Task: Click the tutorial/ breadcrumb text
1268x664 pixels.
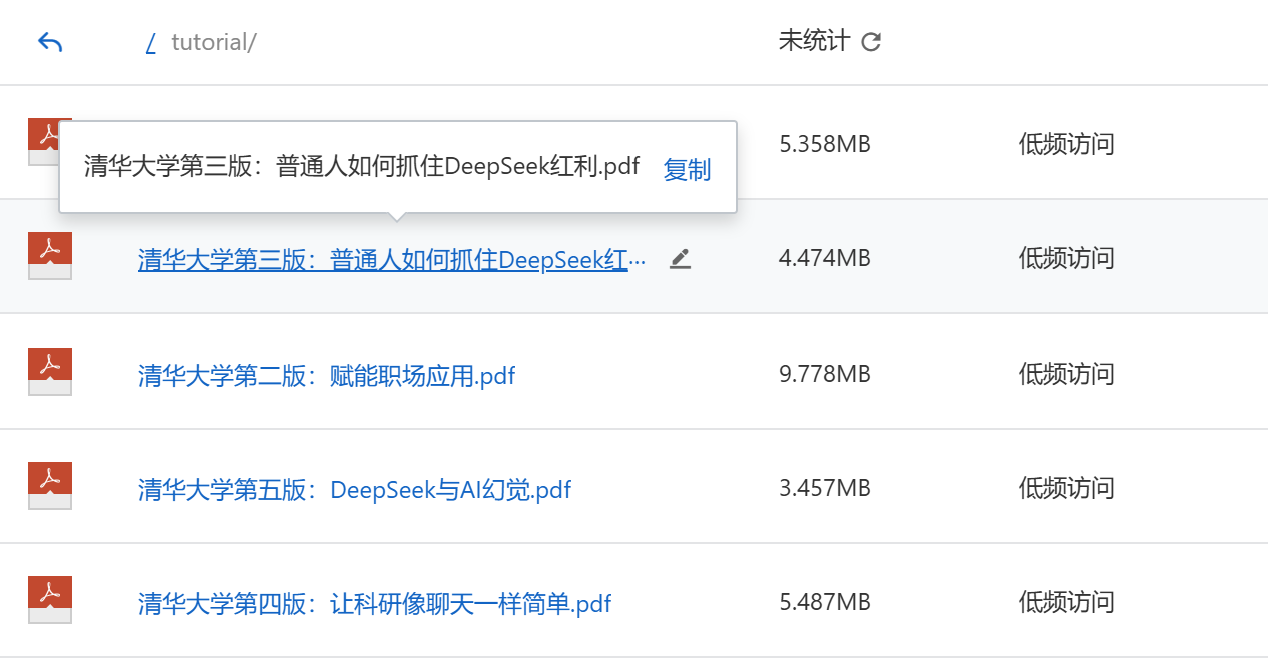Action: [214, 42]
